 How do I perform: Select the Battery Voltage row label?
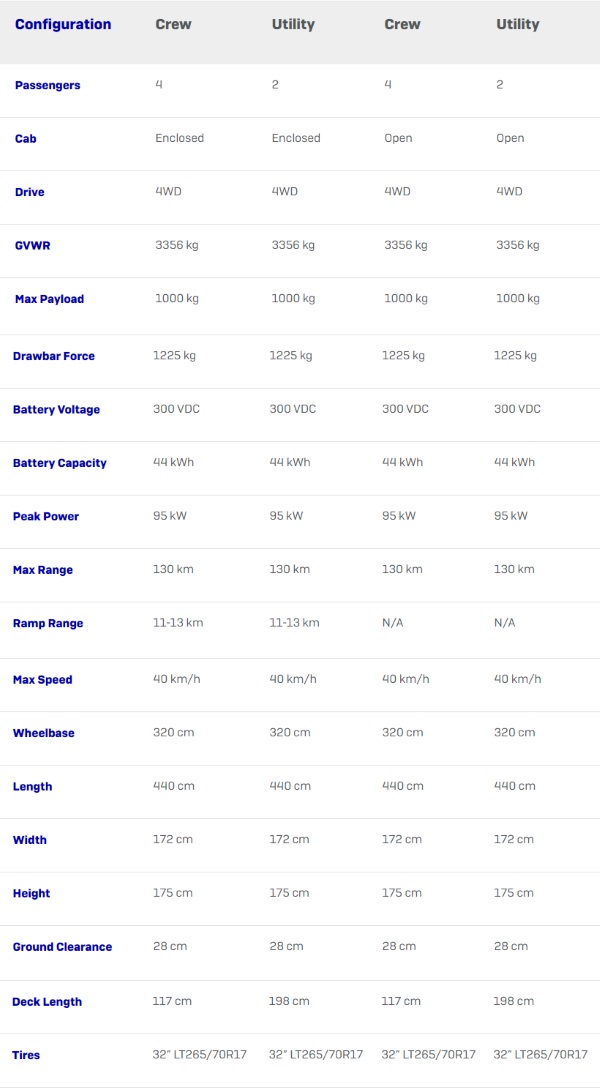pyautogui.click(x=56, y=409)
